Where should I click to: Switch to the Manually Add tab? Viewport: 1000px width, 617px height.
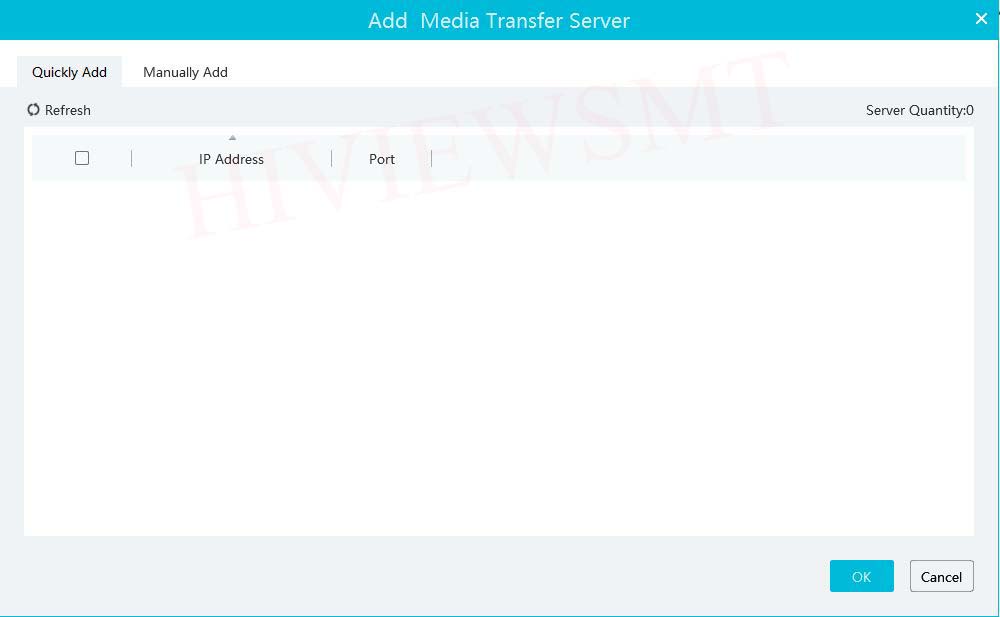pyautogui.click(x=185, y=72)
